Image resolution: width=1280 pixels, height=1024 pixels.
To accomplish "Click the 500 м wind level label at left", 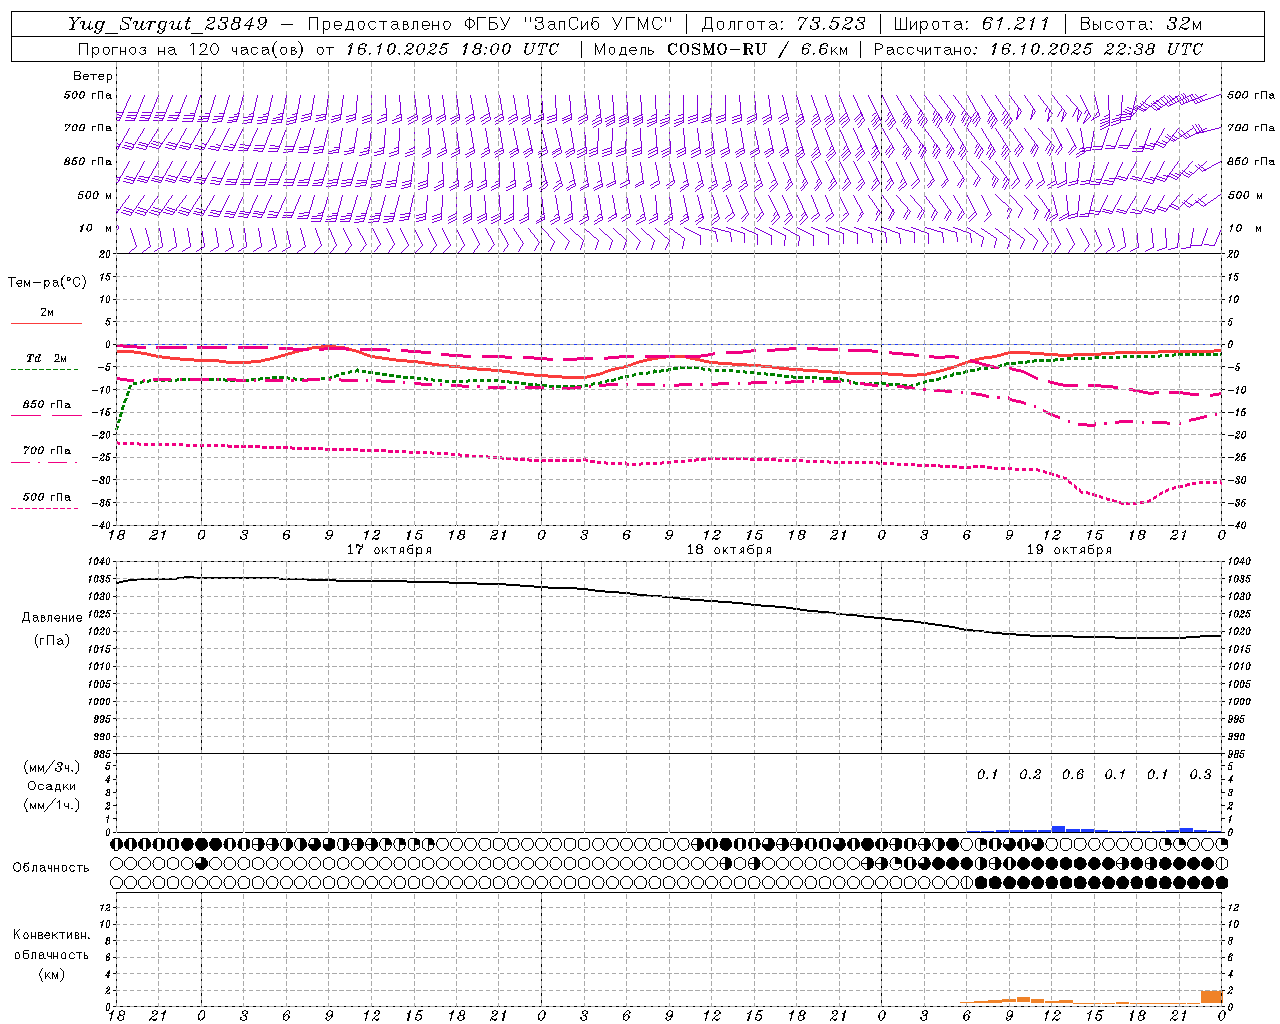I will pyautogui.click(x=95, y=196).
